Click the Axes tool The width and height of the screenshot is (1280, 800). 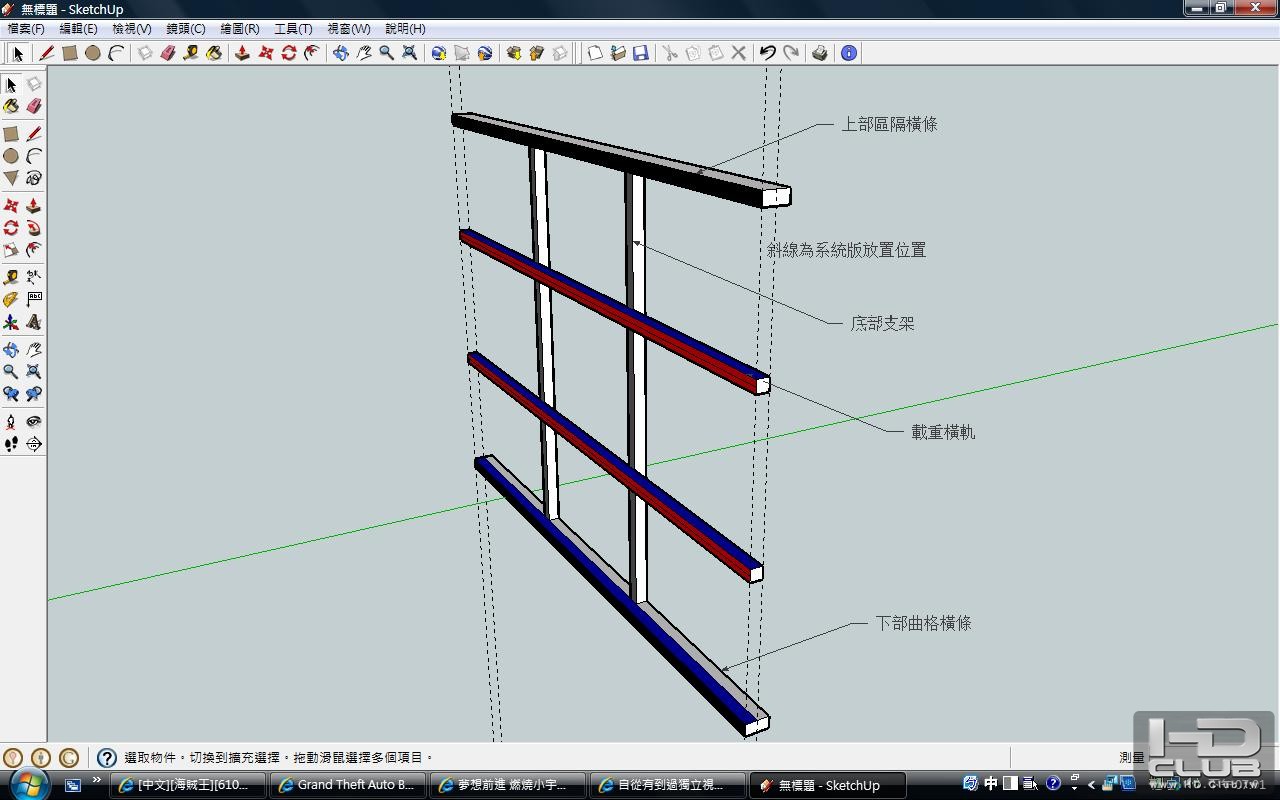click(x=11, y=322)
